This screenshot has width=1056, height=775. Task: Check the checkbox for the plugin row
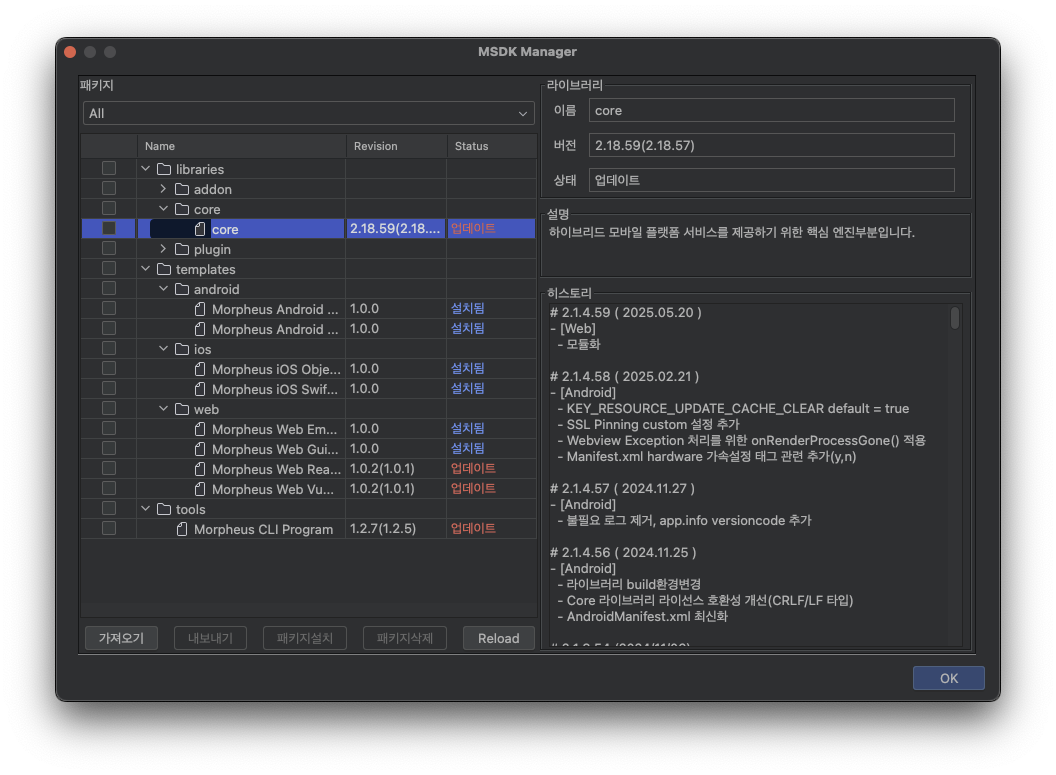click(108, 248)
